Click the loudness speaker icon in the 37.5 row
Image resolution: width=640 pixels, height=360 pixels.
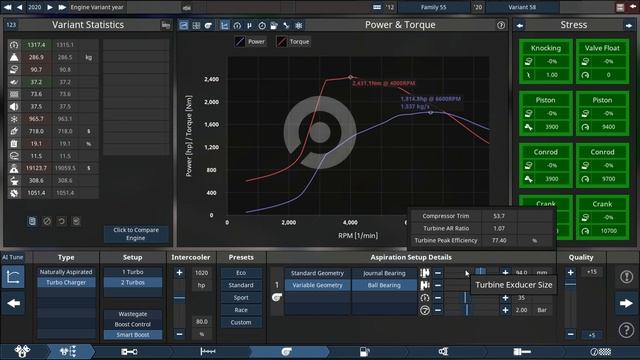[14, 107]
